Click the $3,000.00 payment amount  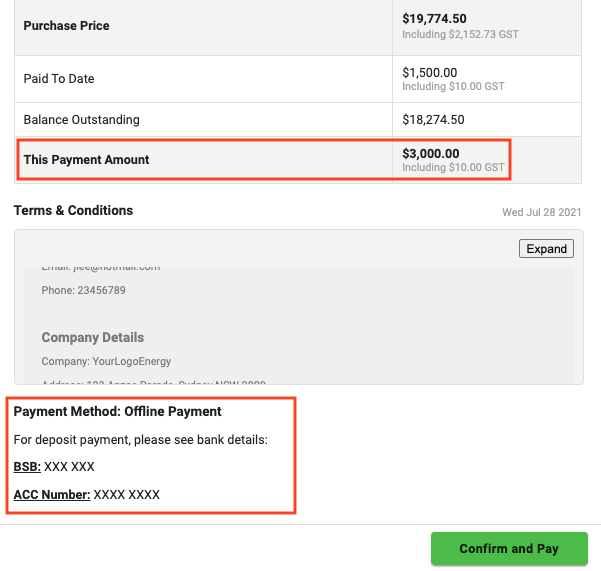[430, 153]
